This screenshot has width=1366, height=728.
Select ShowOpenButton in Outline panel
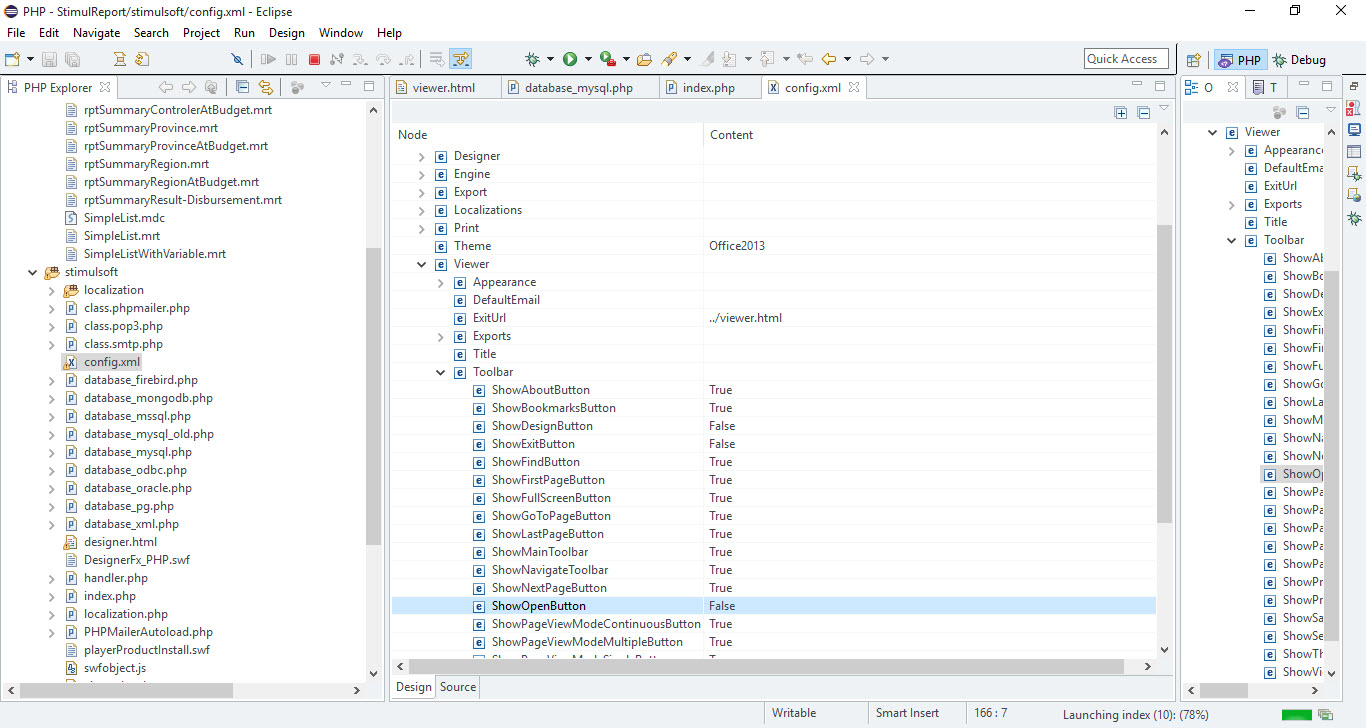[x=1294, y=474]
